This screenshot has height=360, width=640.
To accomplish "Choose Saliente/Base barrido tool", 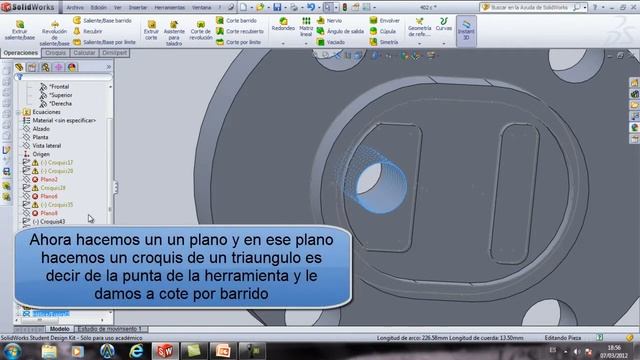I will coord(102,20).
